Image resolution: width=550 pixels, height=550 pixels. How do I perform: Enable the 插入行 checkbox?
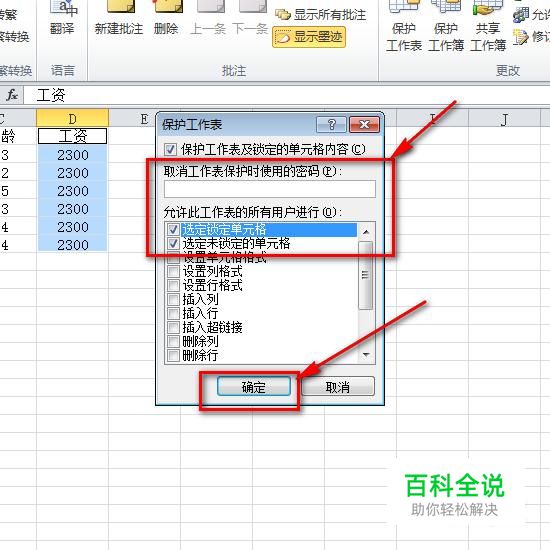[x=173, y=313]
